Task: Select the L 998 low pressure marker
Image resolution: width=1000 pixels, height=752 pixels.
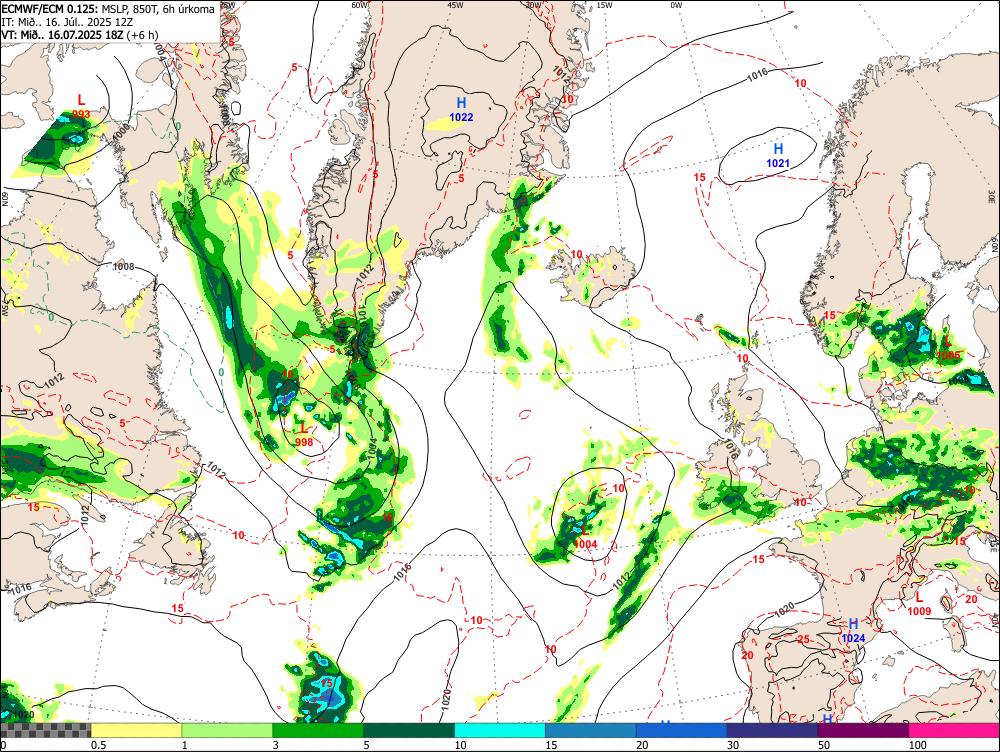Action: point(304,434)
